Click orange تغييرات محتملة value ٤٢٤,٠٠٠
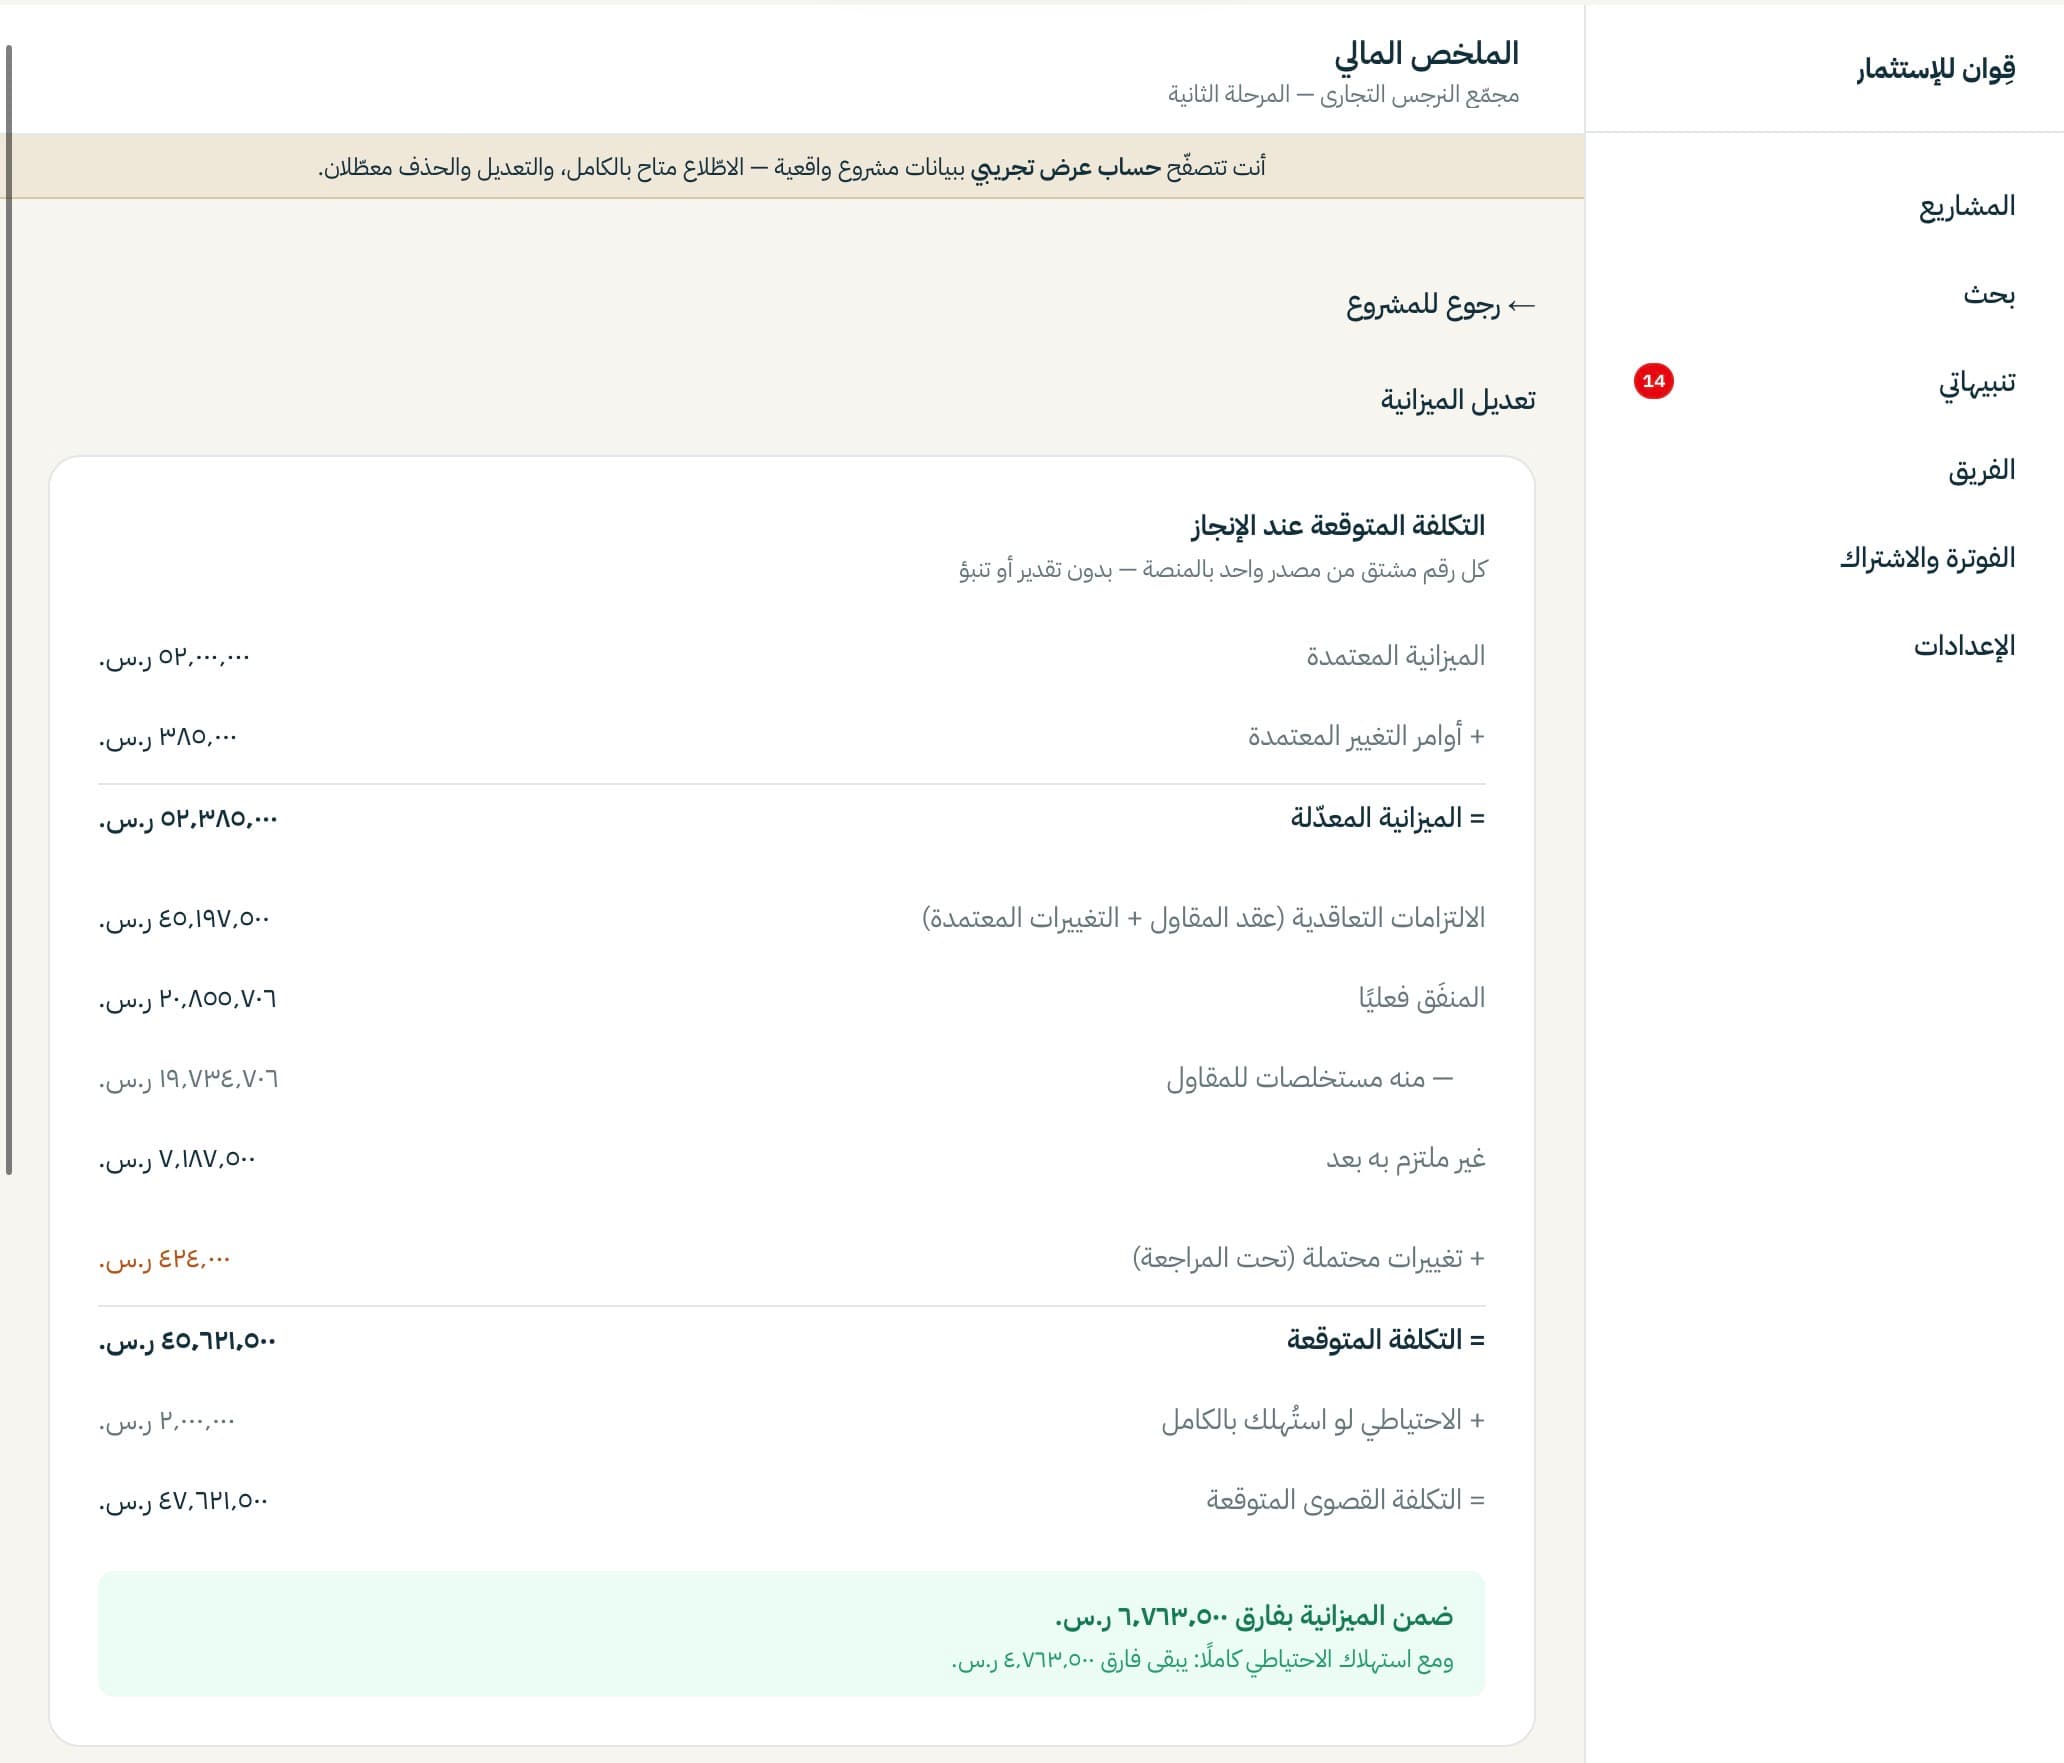The image size is (2064, 1763). click(164, 1259)
